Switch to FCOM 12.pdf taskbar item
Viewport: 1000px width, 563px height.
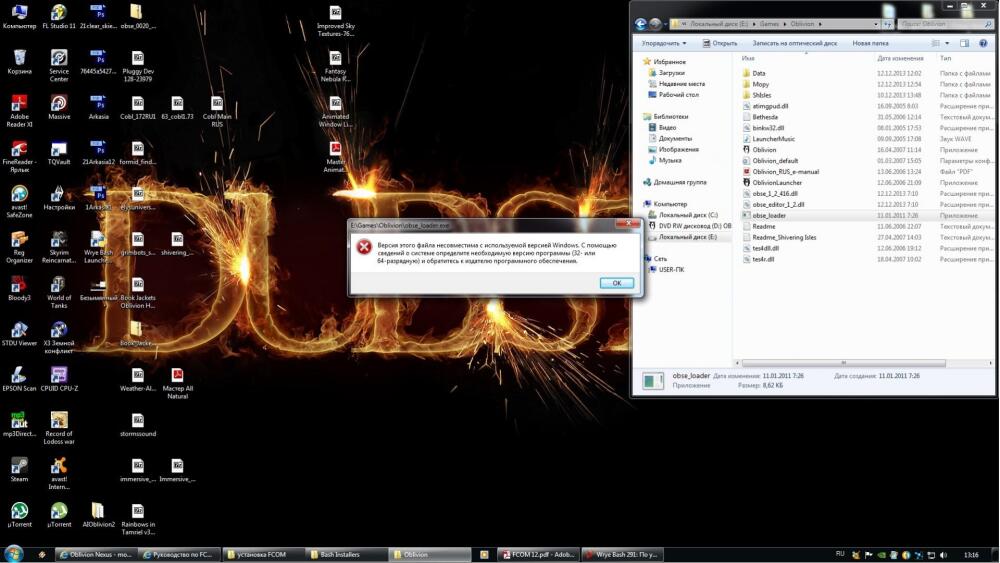[x=540, y=555]
